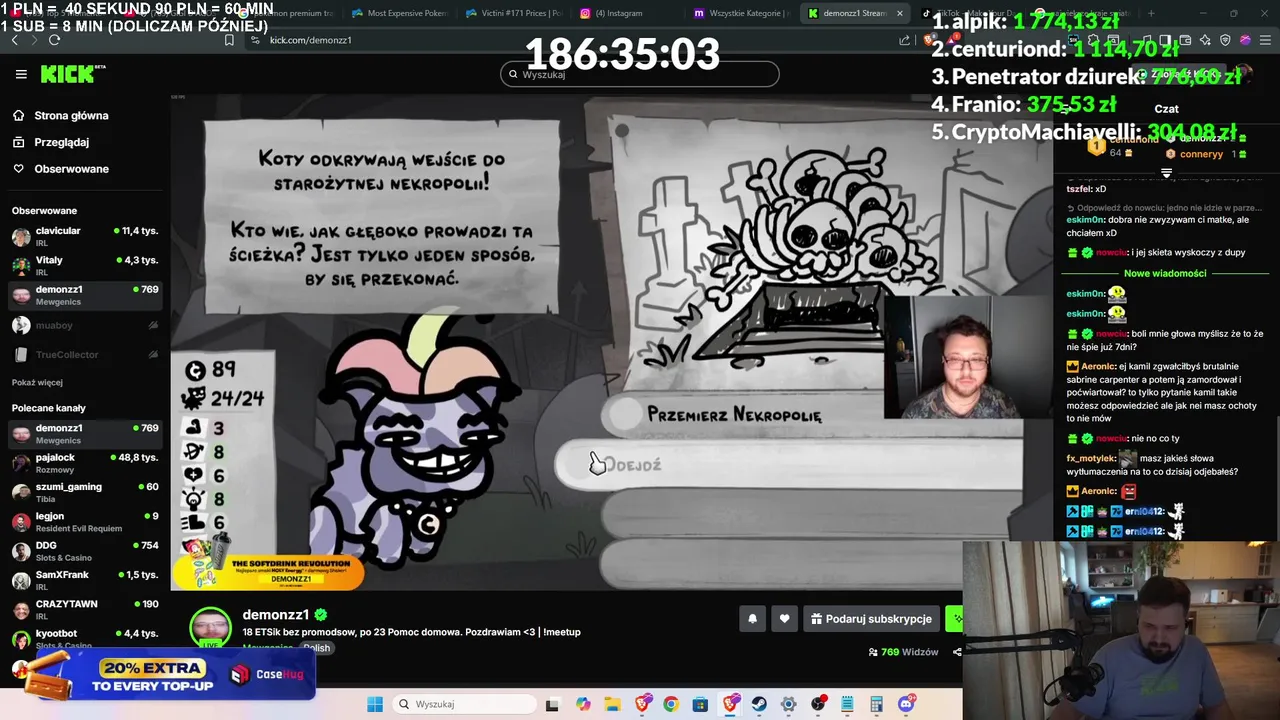Open Task View on the taskbar
This screenshot has height=720, width=1280.
tap(552, 704)
